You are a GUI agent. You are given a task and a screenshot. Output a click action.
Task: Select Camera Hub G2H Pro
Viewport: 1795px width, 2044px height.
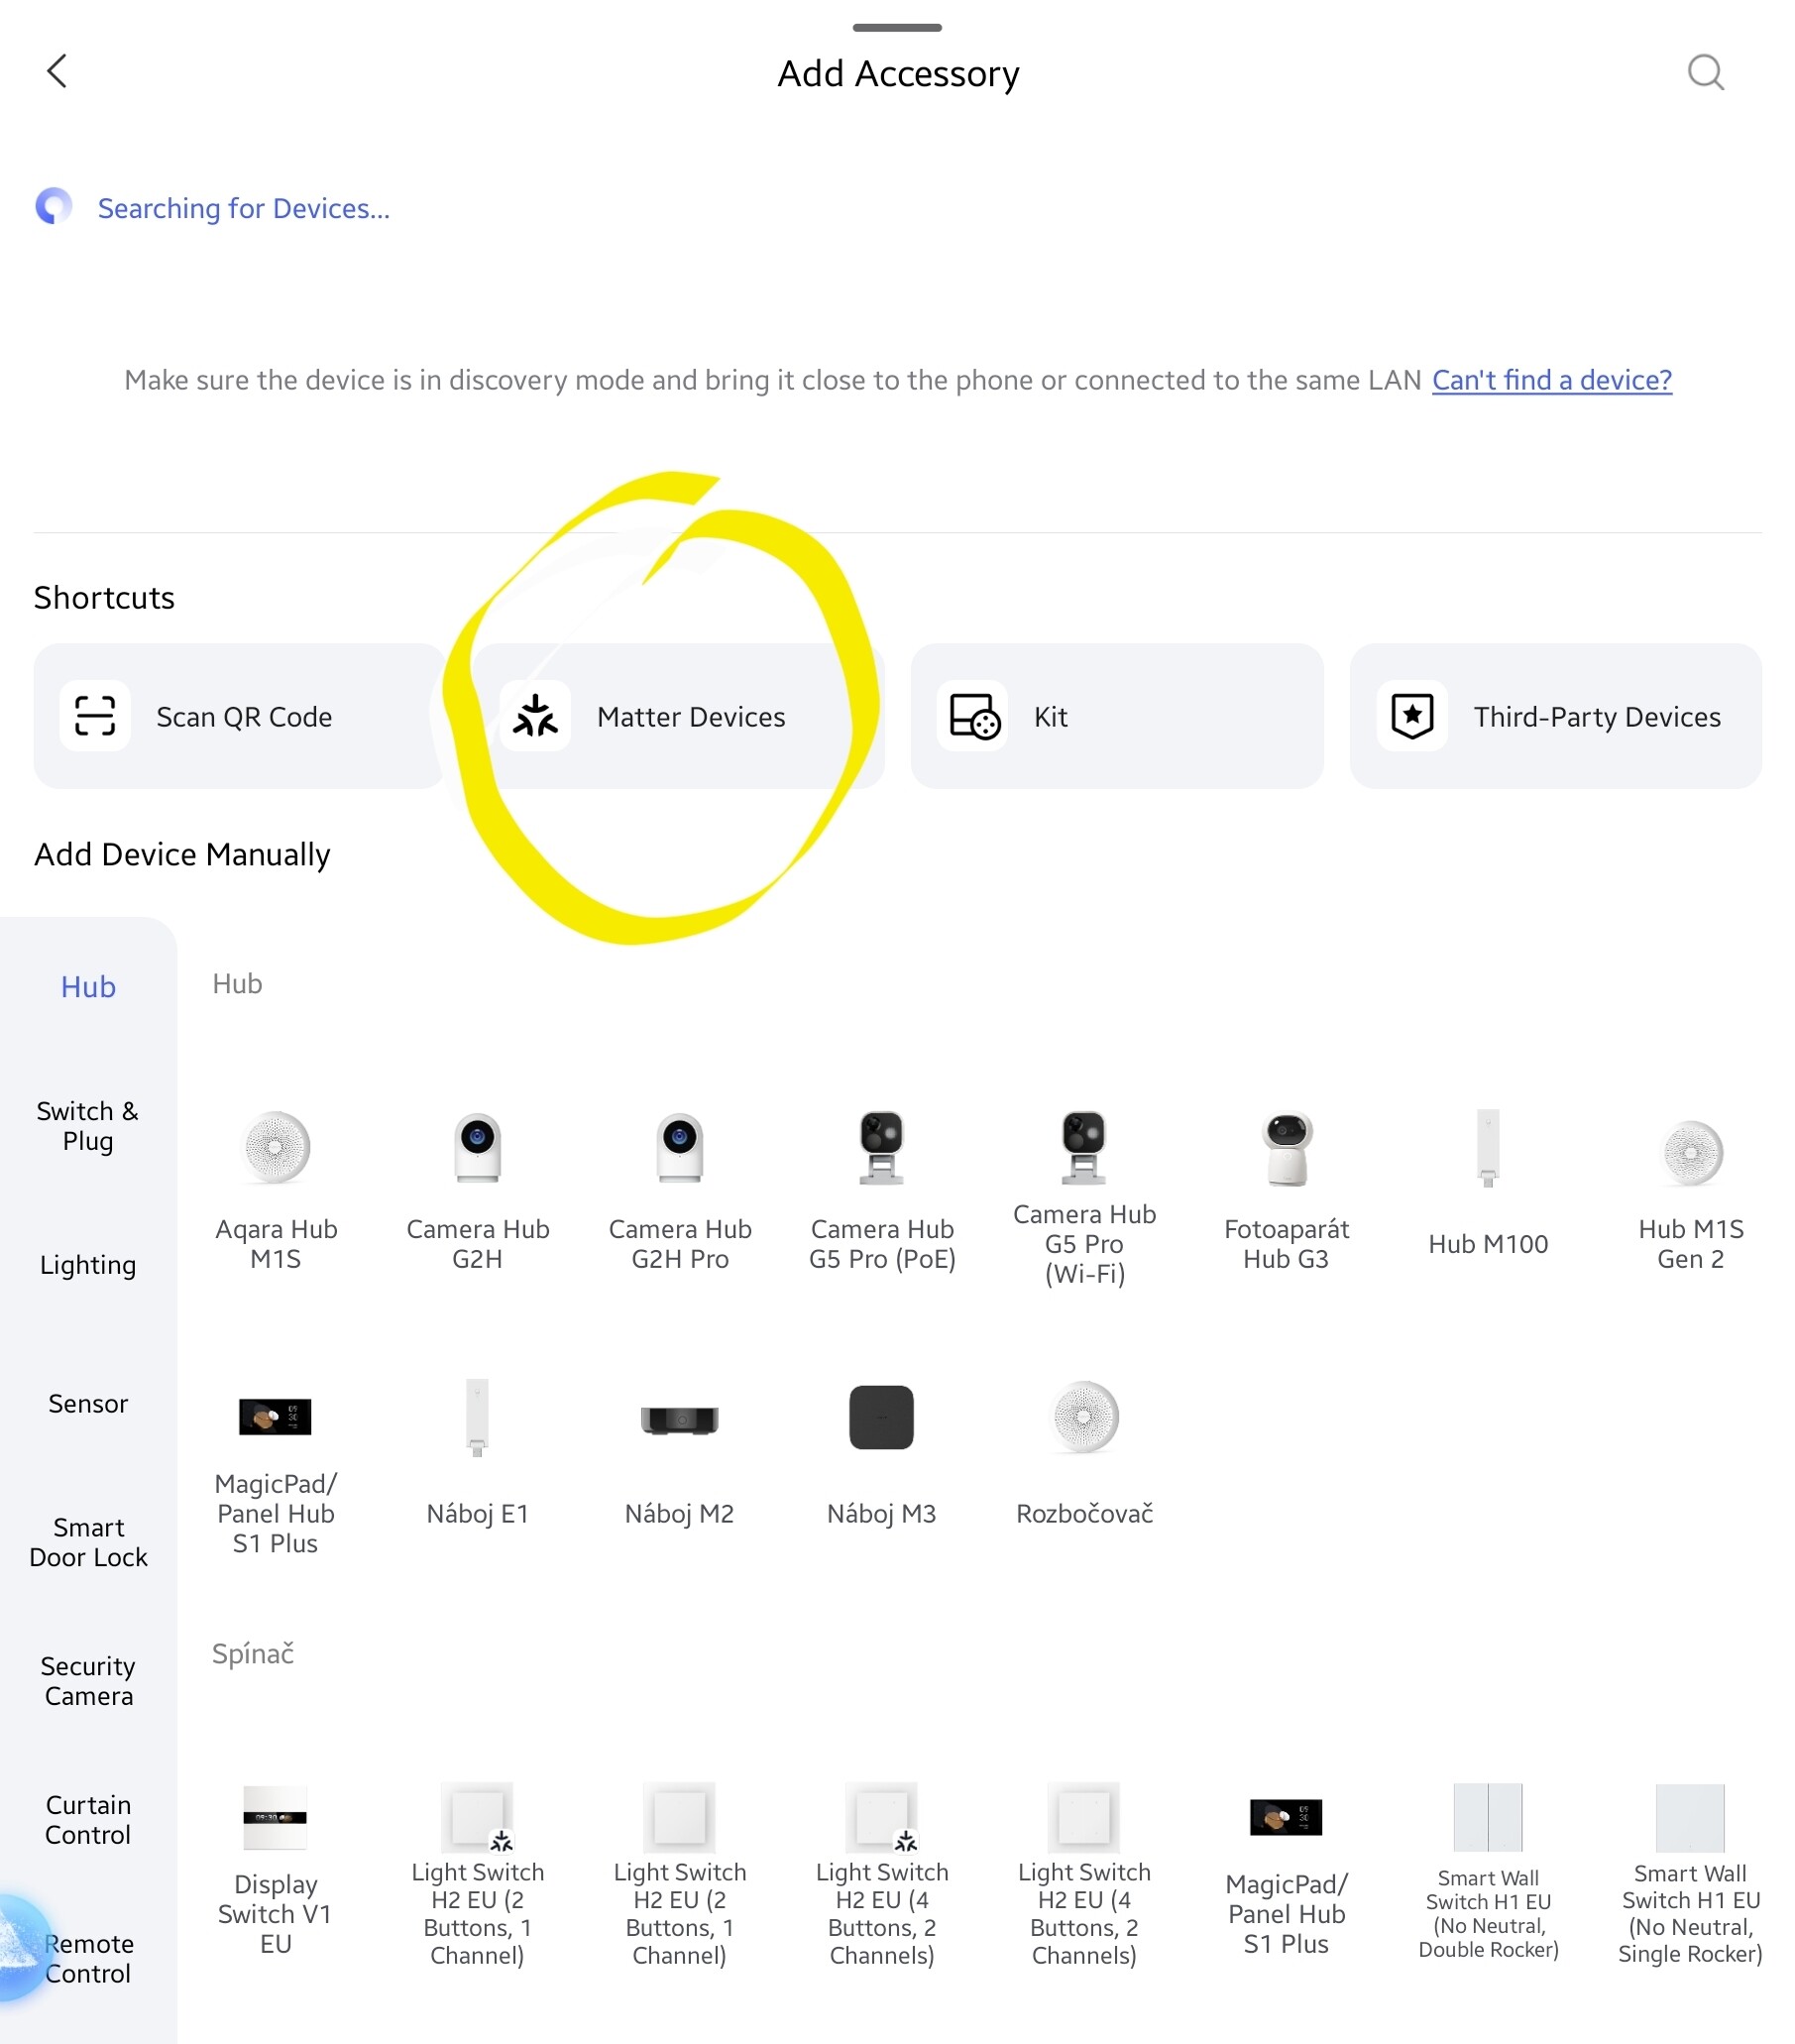point(679,1187)
